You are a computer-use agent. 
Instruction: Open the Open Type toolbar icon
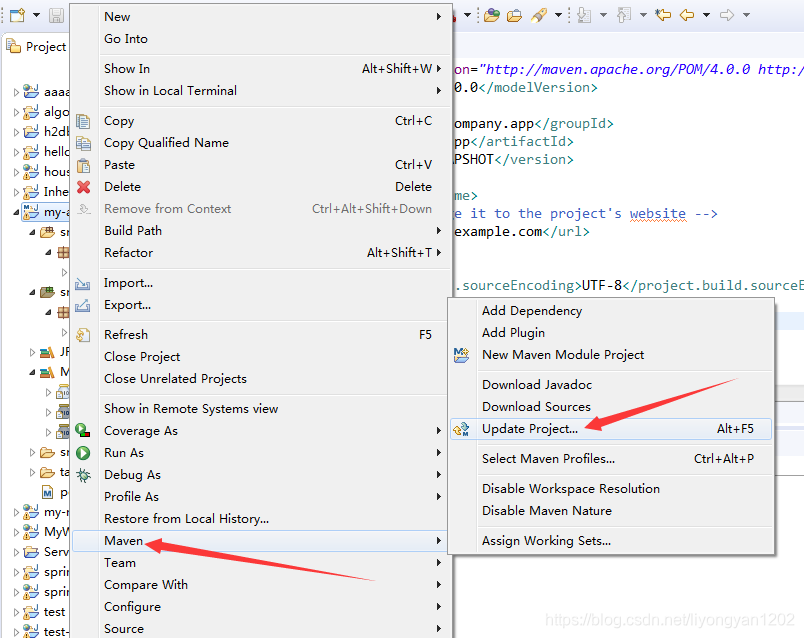(x=491, y=15)
